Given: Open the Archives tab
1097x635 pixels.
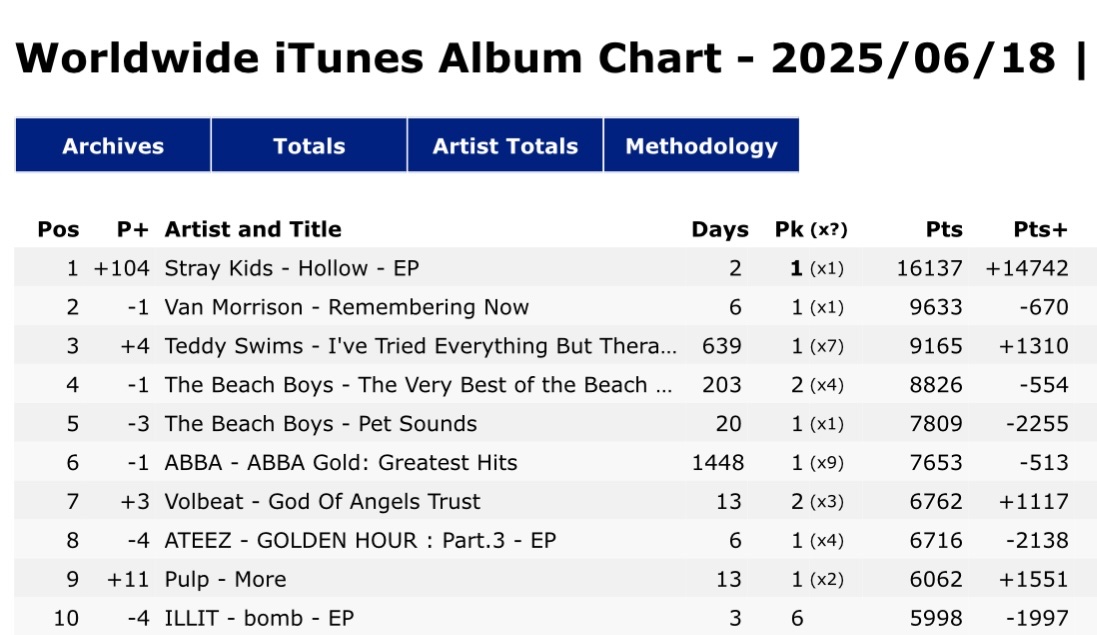Looking at the screenshot, I should (x=113, y=145).
